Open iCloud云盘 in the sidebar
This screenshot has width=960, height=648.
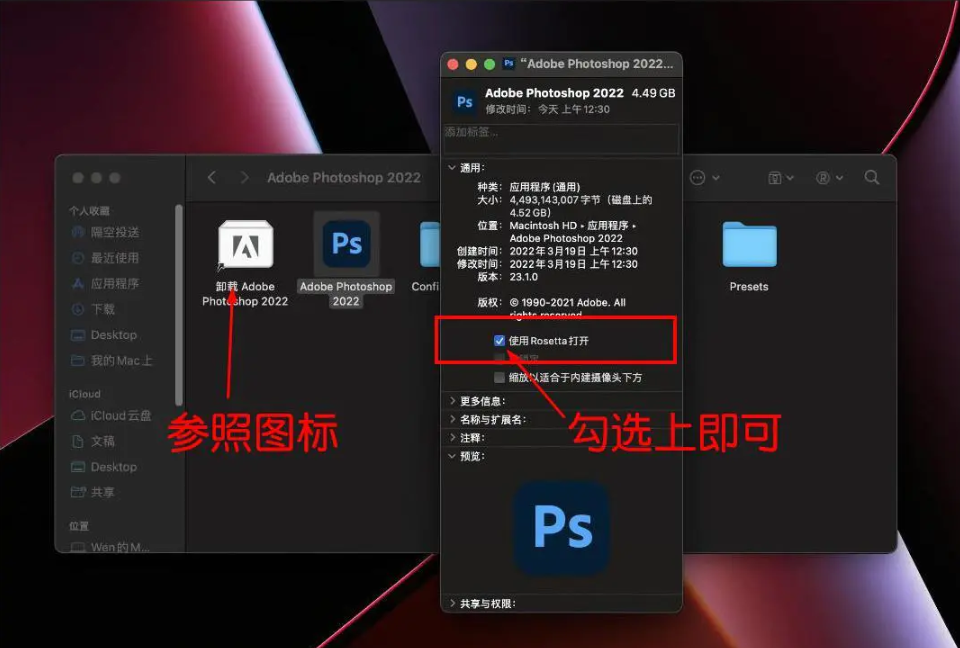[120, 415]
